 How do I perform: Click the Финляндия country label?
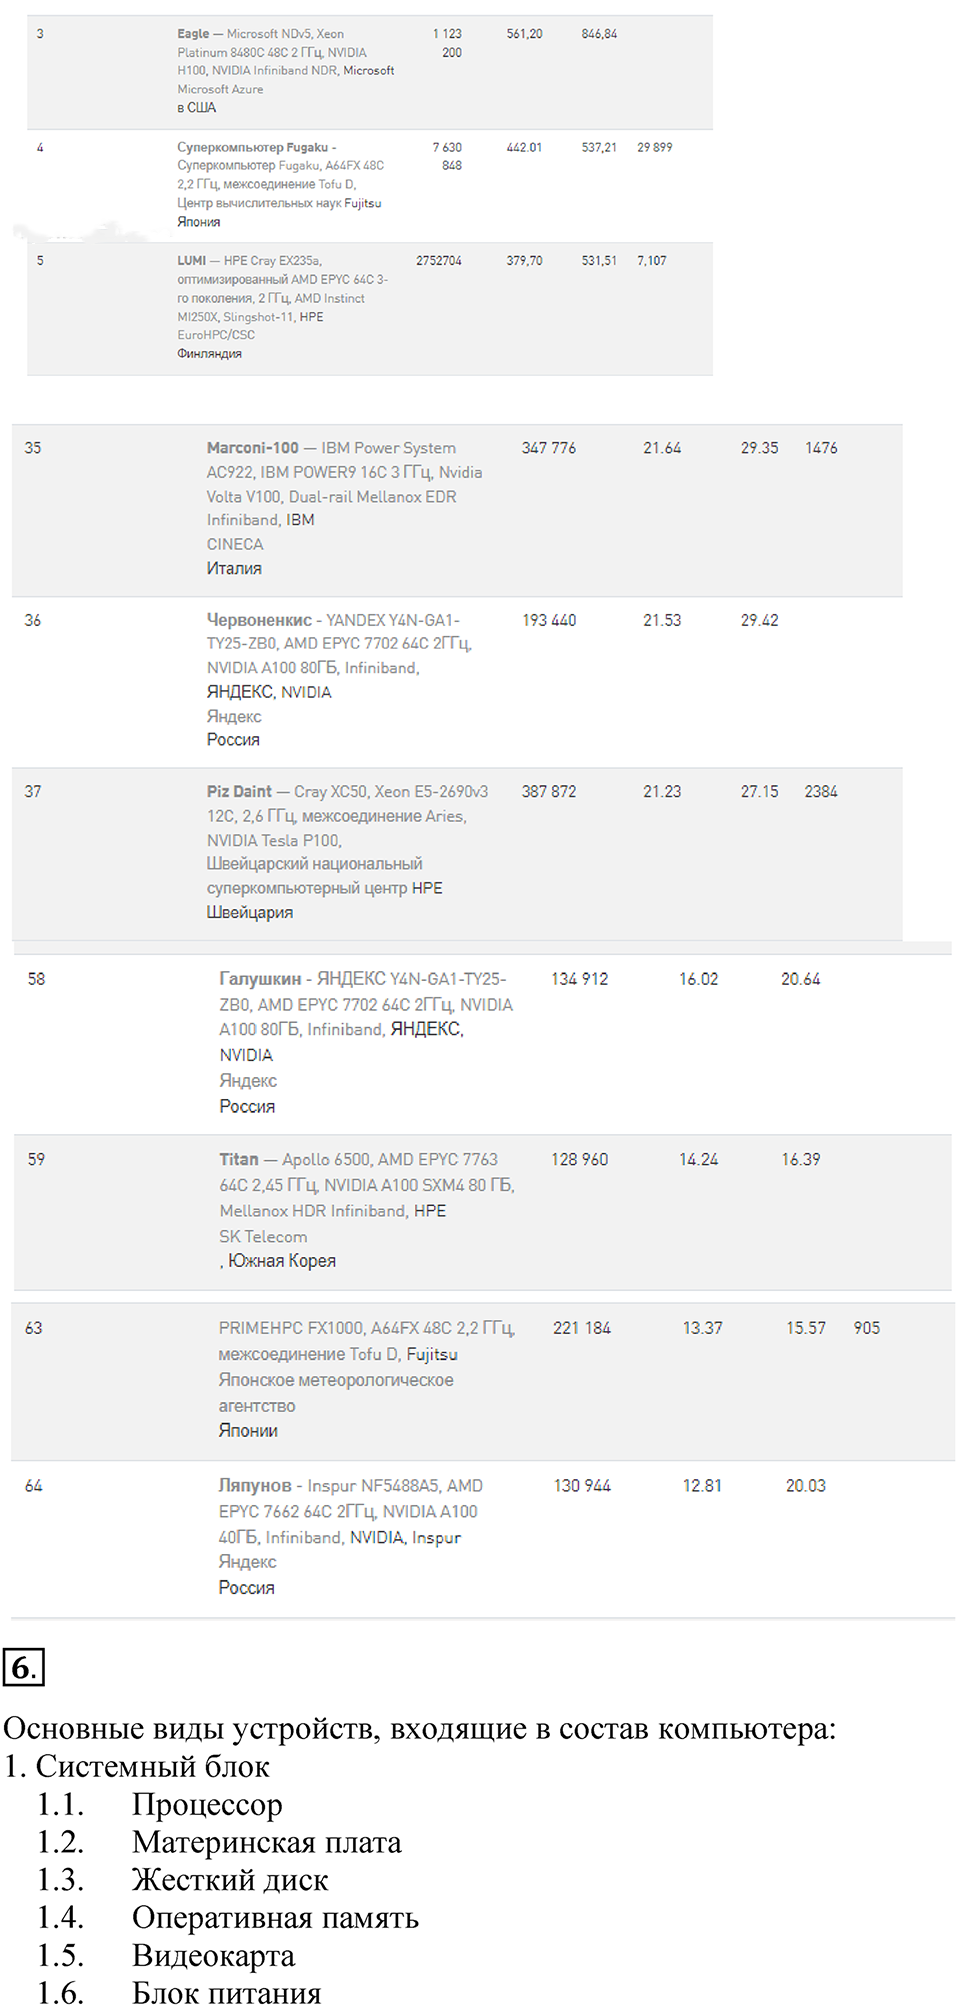(209, 353)
